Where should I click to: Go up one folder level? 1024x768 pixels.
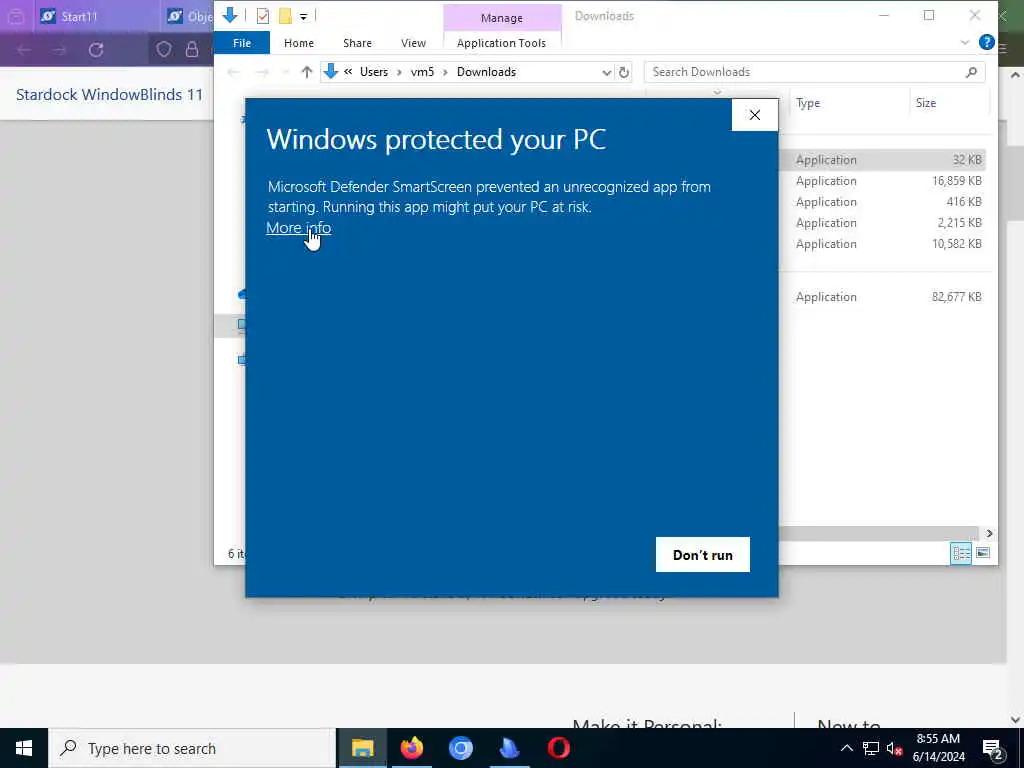(306, 72)
